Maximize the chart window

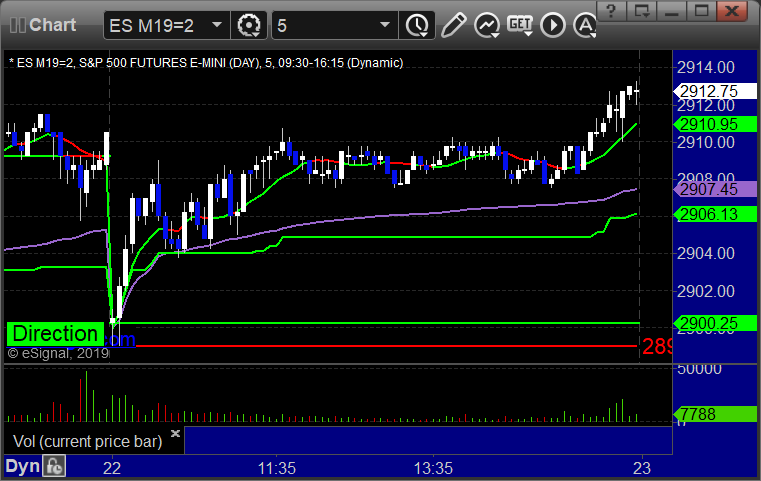(x=701, y=11)
